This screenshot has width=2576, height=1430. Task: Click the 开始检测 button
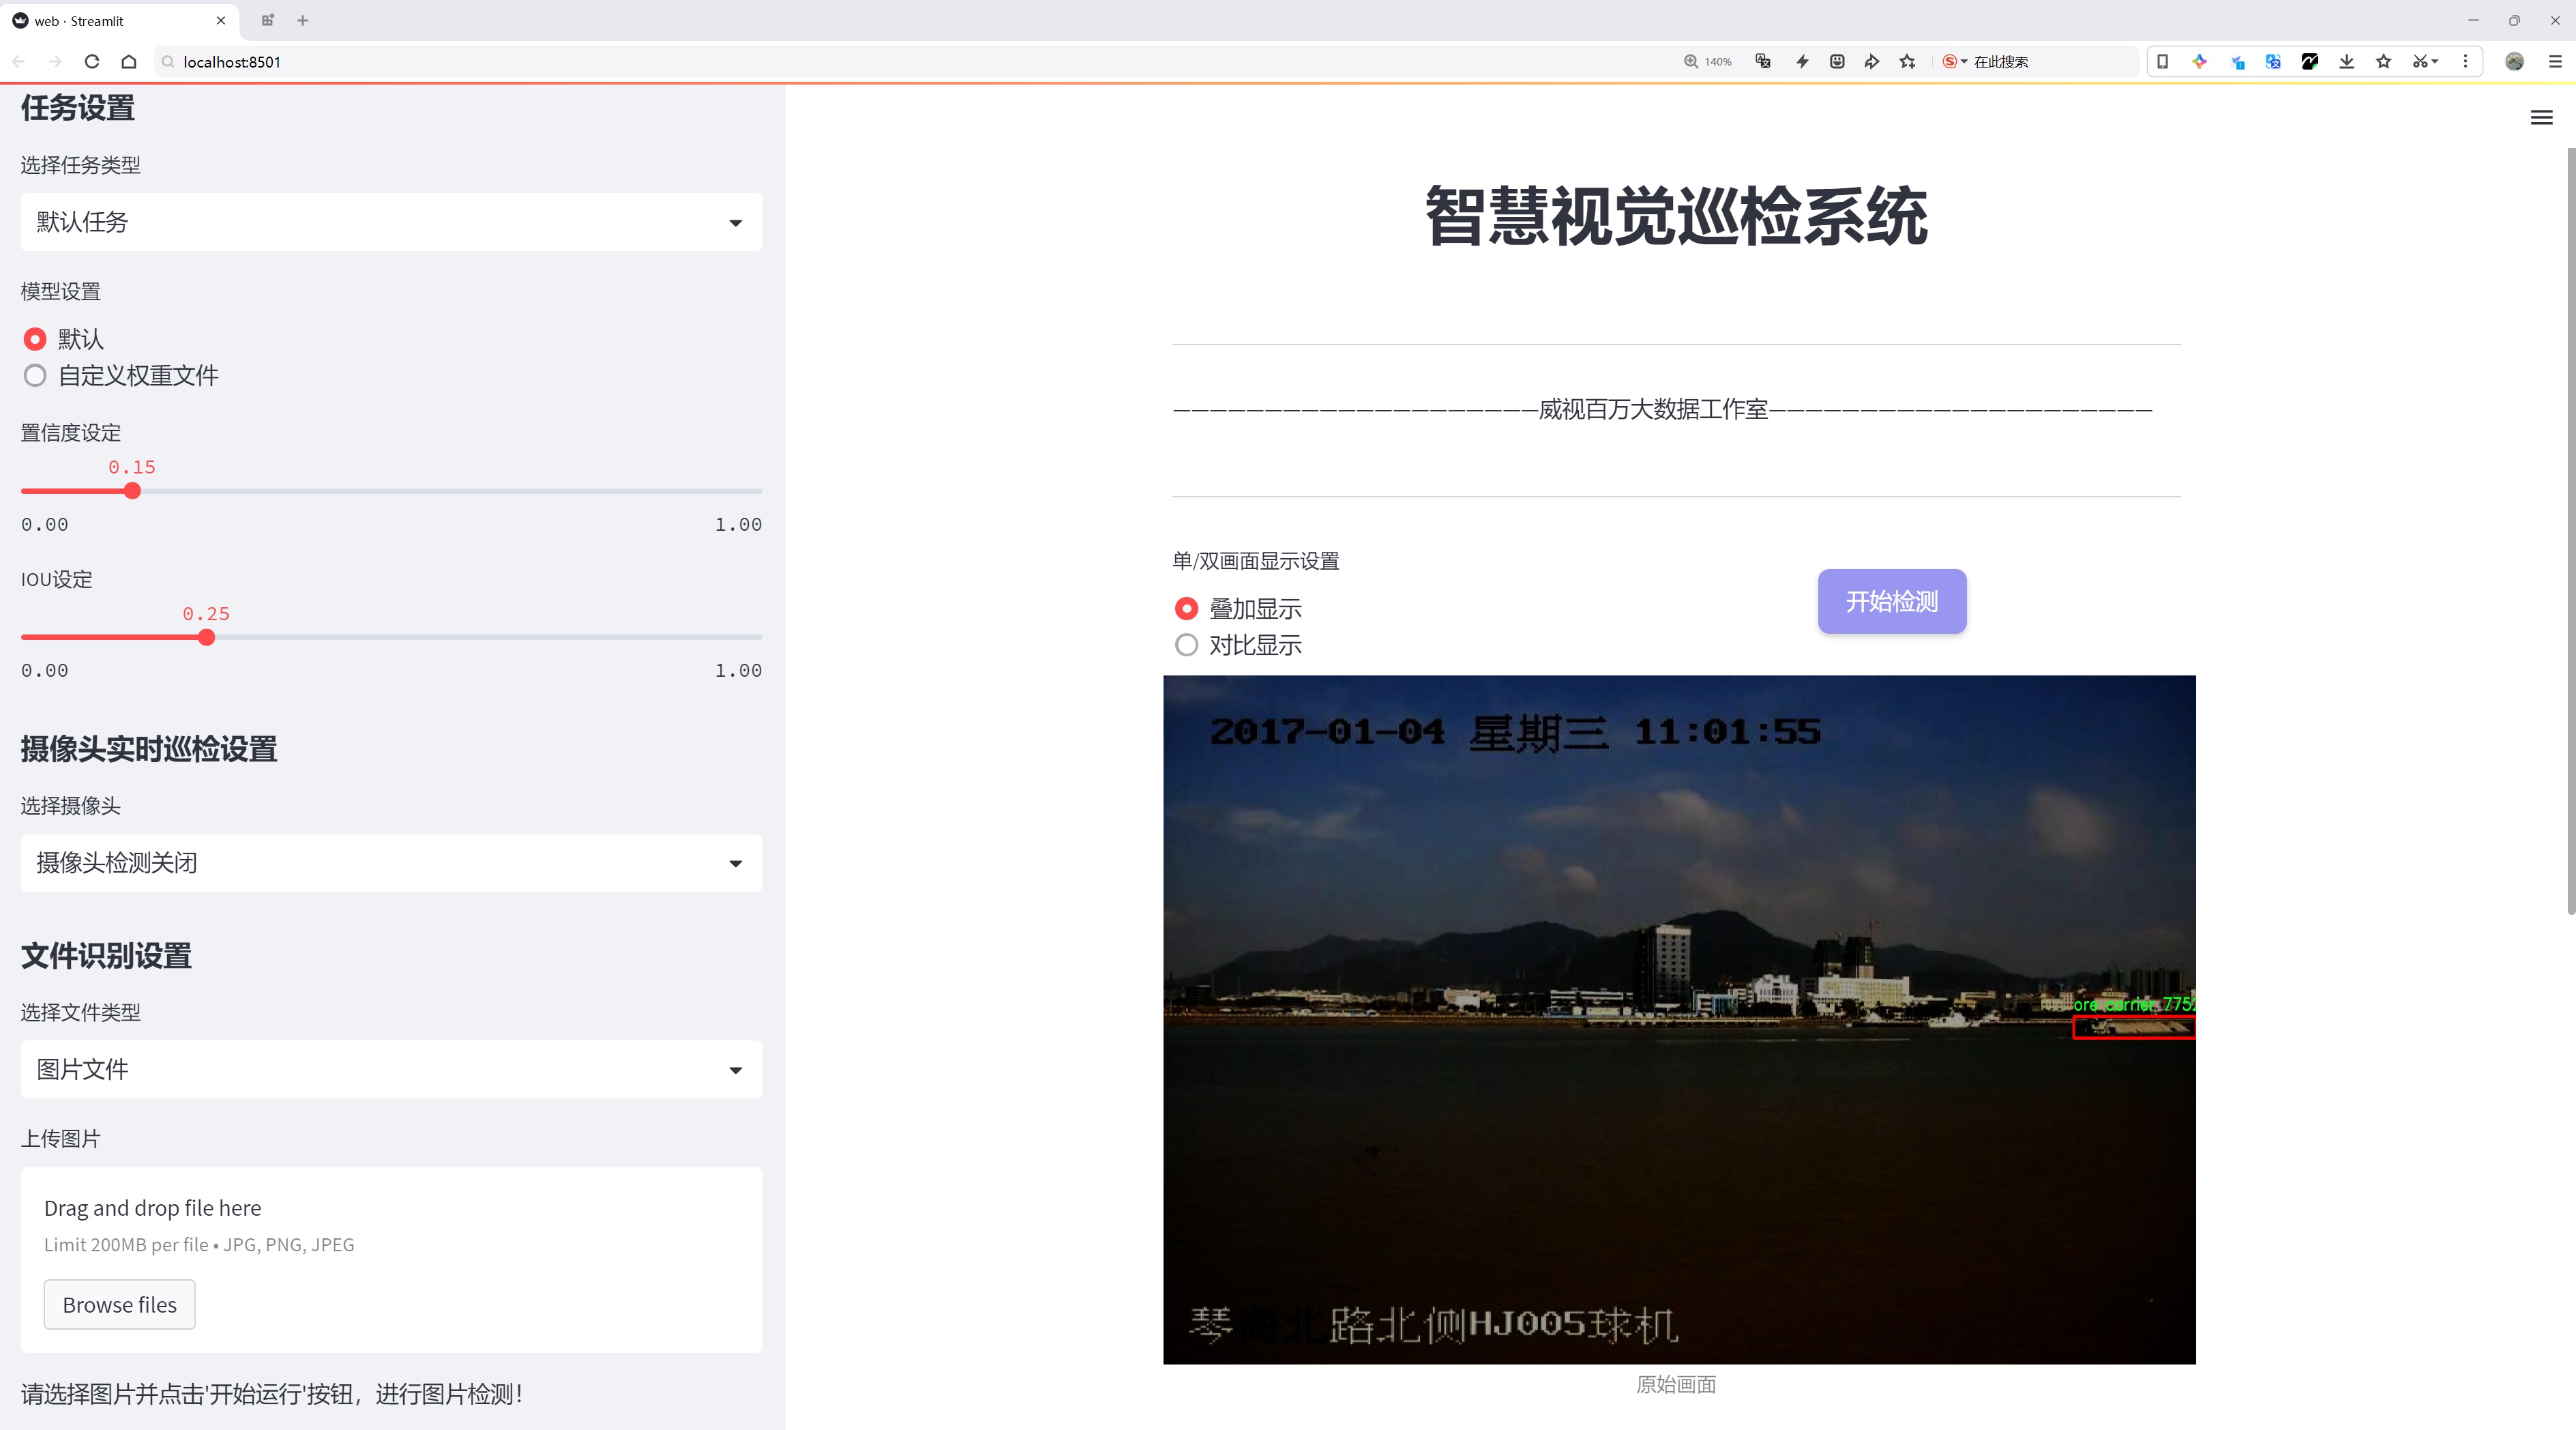click(x=1891, y=601)
